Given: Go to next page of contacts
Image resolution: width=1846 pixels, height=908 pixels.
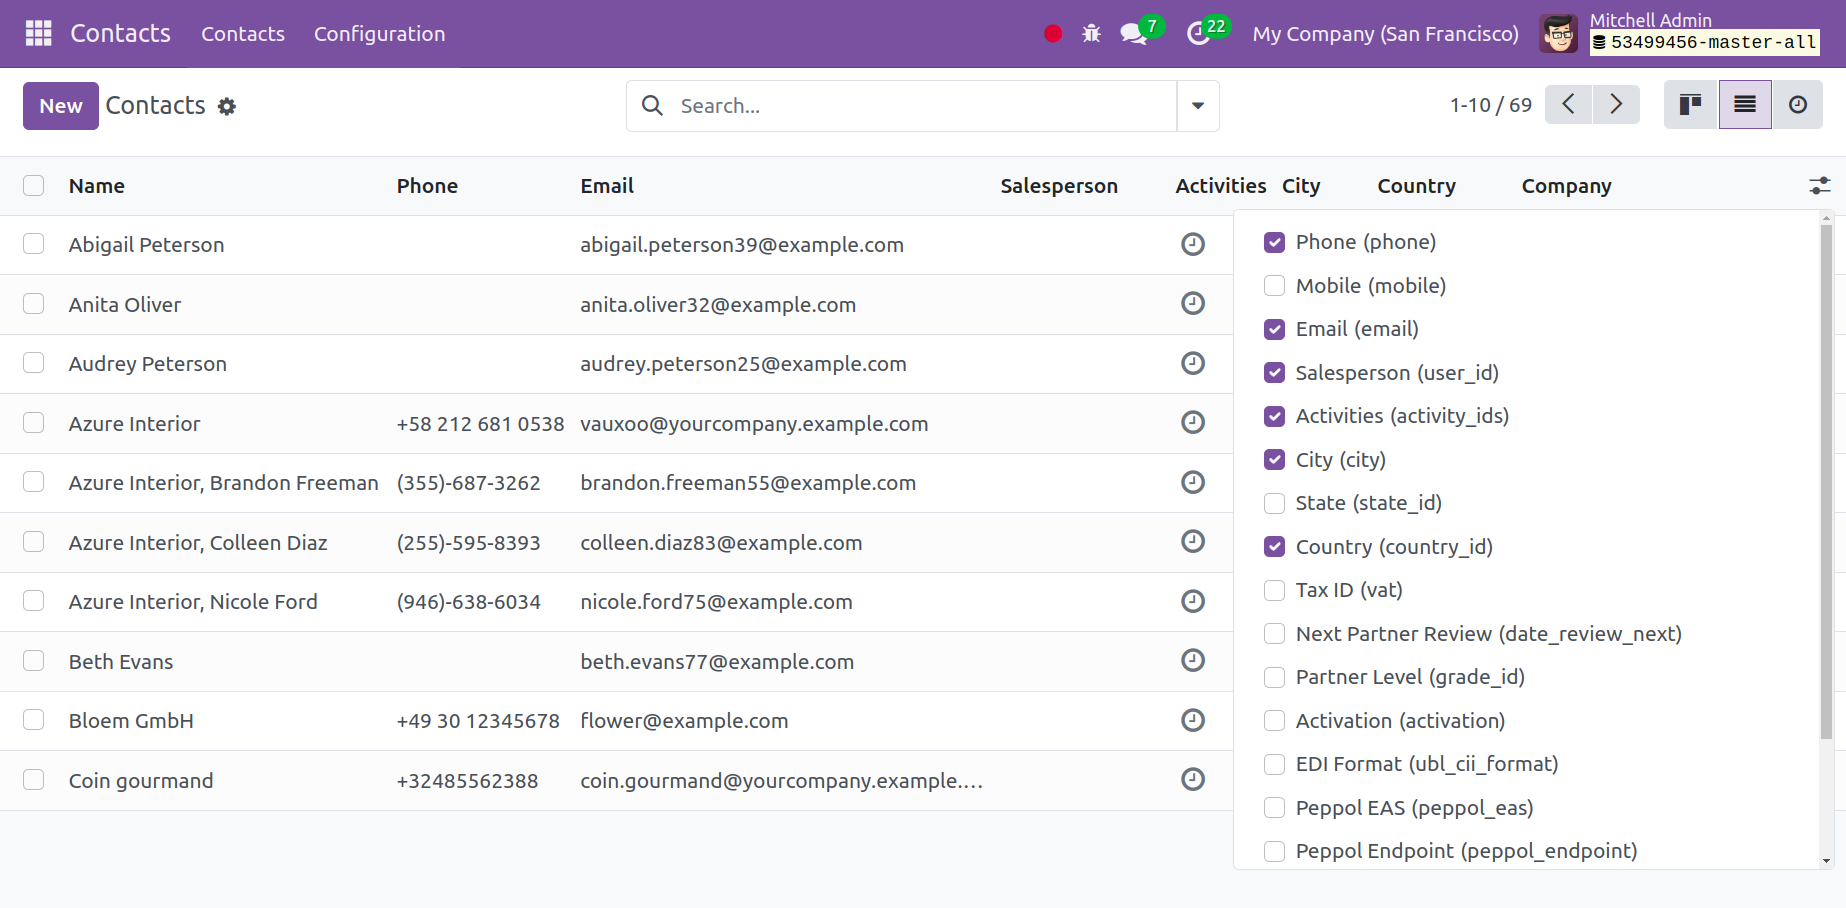Looking at the screenshot, I should click(1616, 105).
